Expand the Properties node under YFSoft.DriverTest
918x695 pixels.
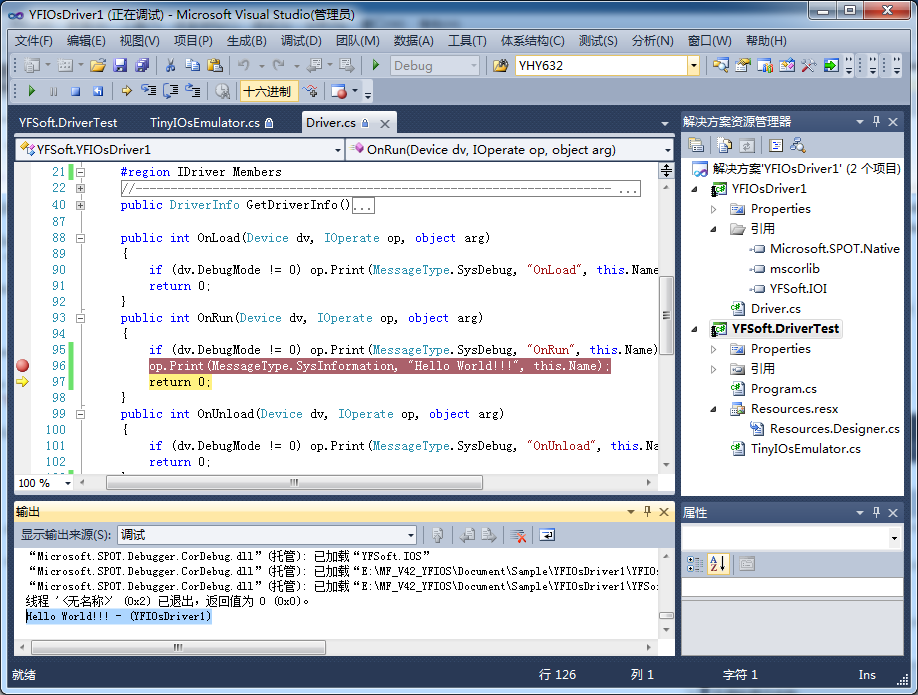[x=714, y=350]
